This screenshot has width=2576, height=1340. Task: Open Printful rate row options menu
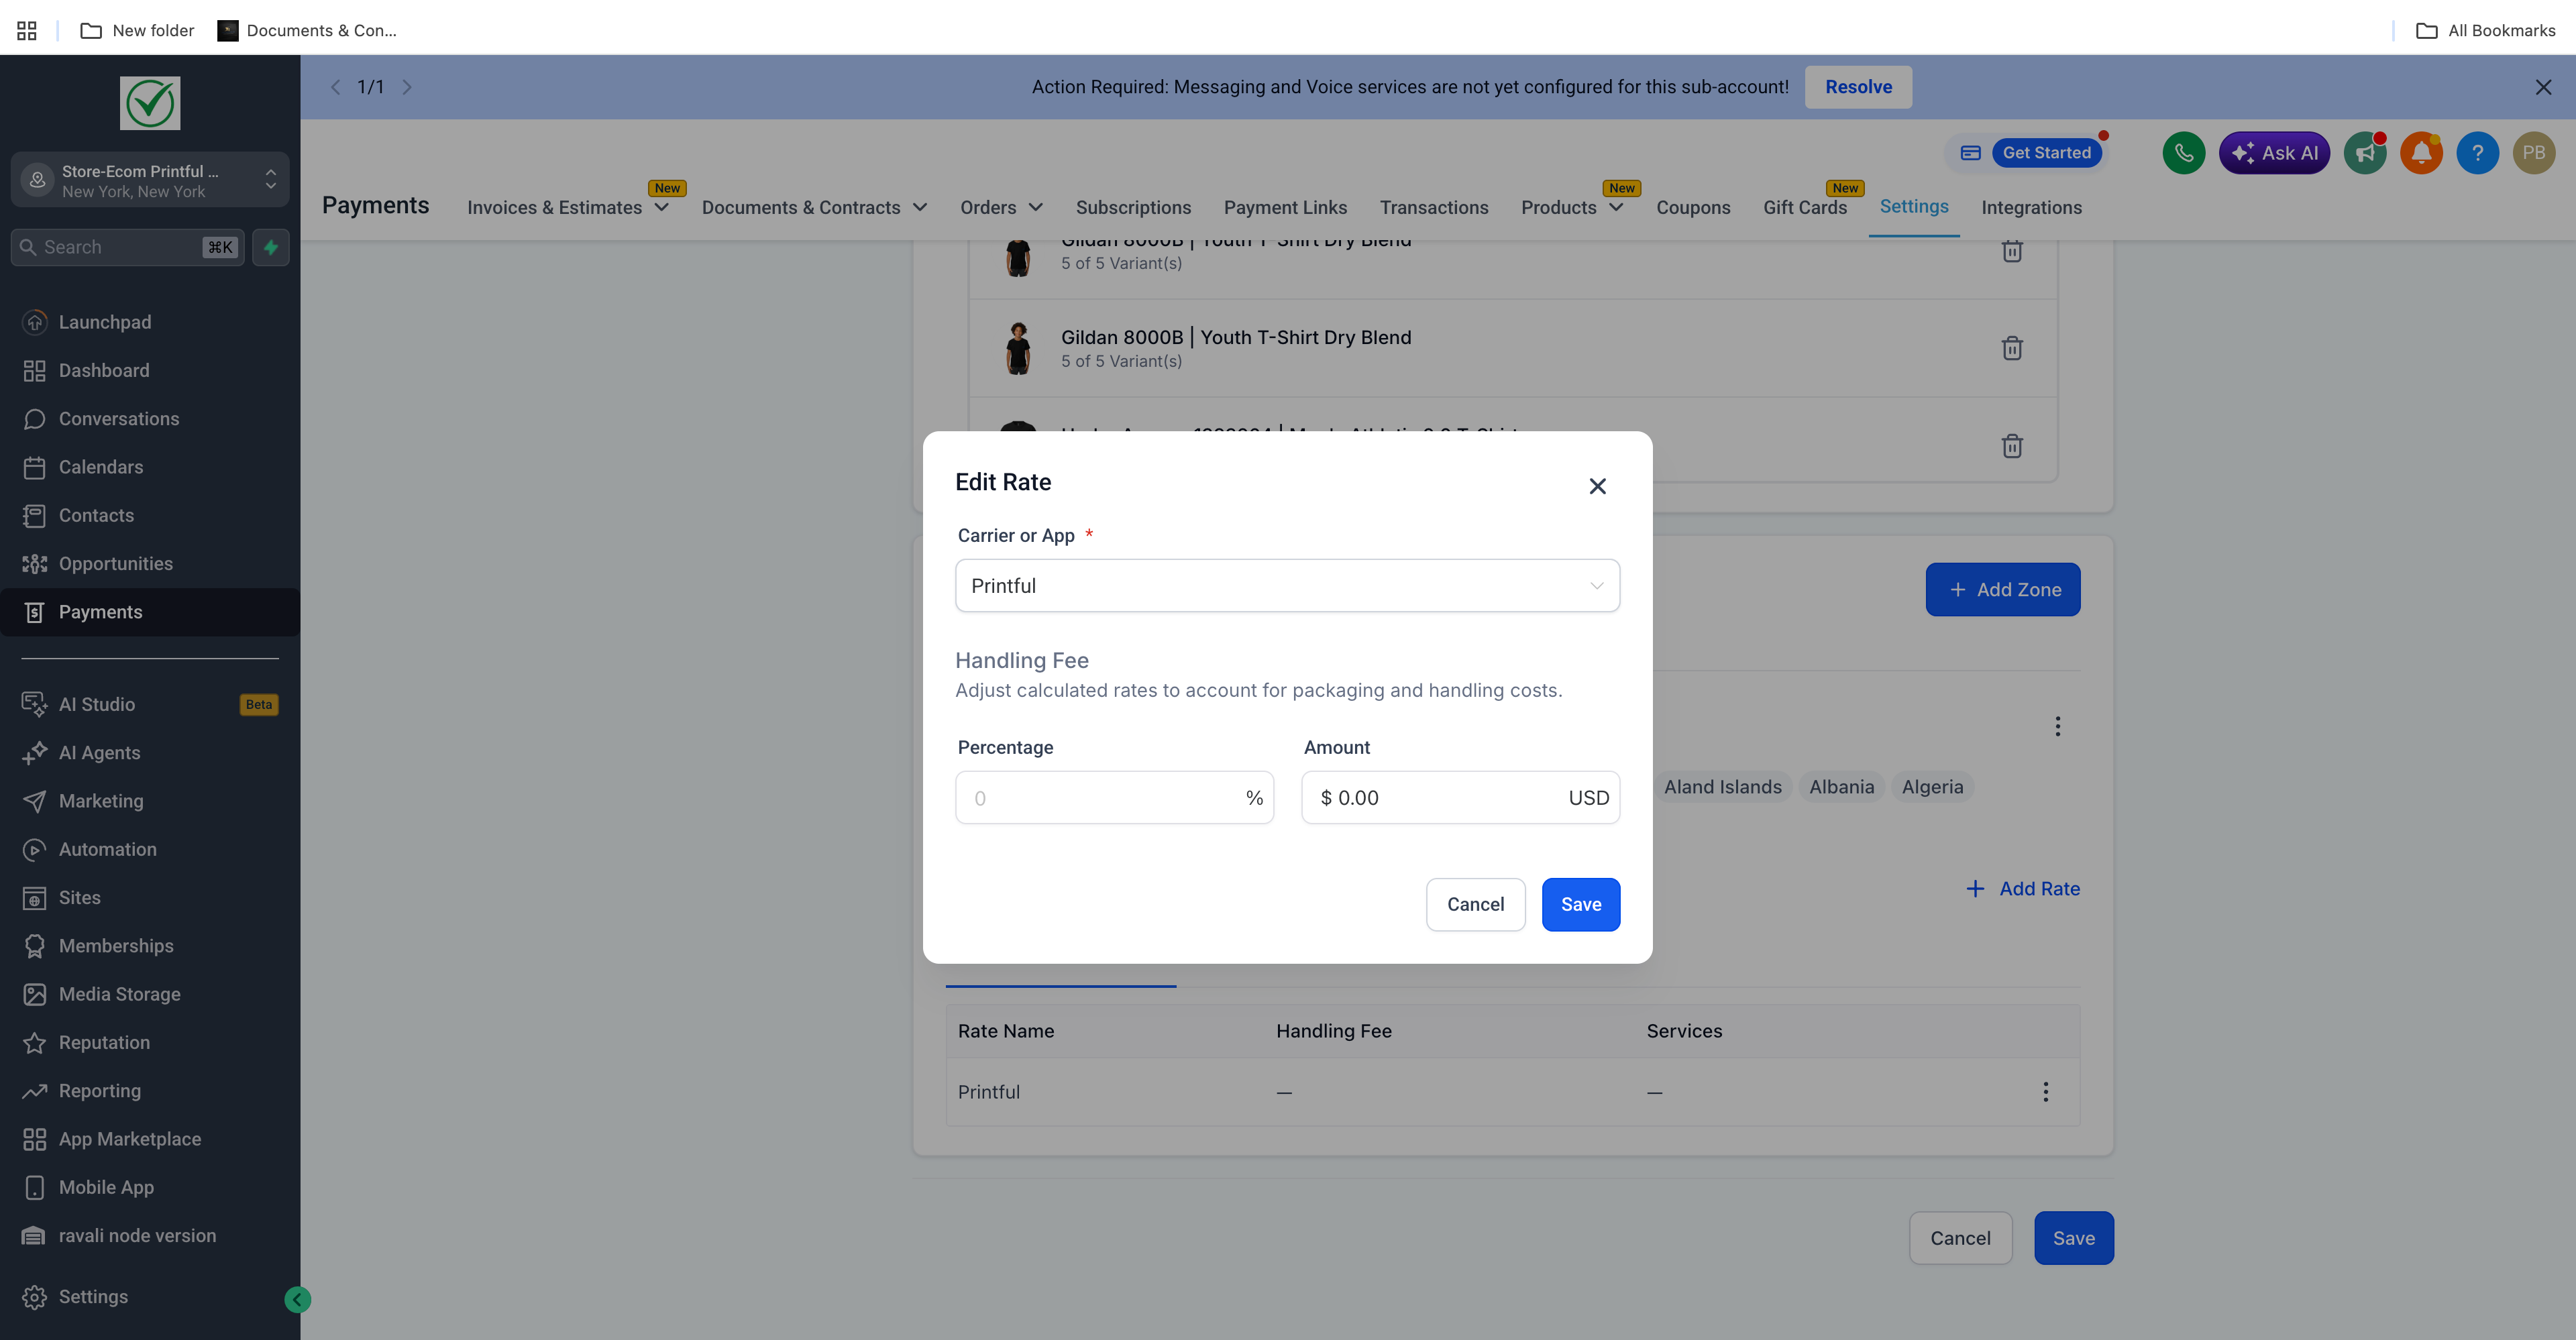click(2045, 1092)
